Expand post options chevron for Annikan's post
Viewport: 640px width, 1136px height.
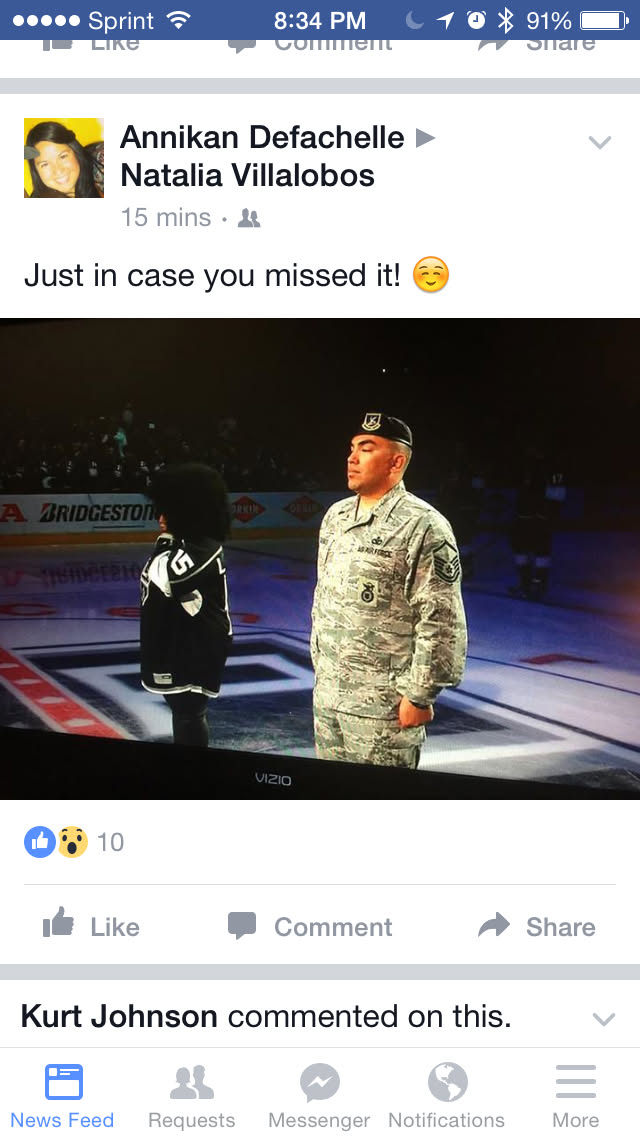(x=600, y=142)
